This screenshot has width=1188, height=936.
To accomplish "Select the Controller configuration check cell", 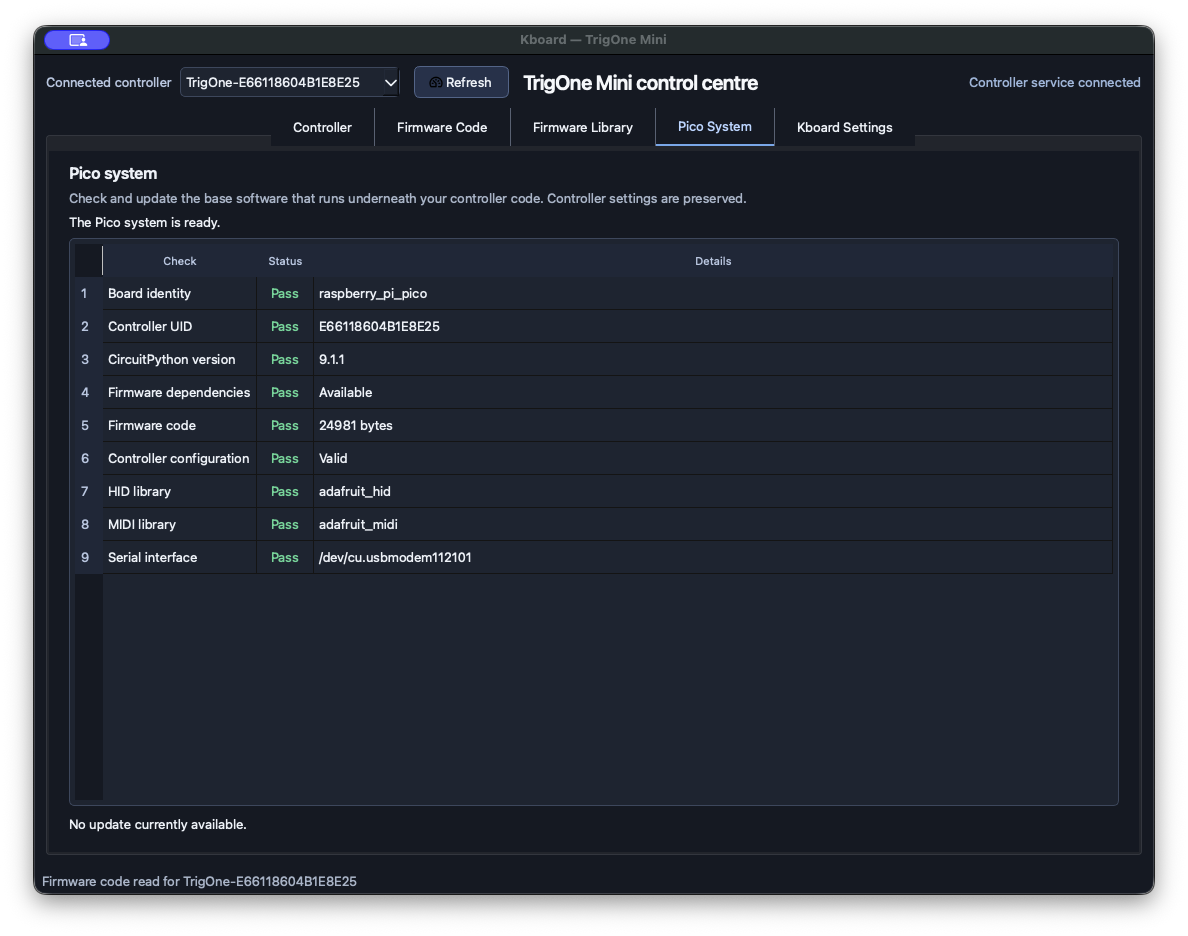I will pyautogui.click(x=180, y=459).
